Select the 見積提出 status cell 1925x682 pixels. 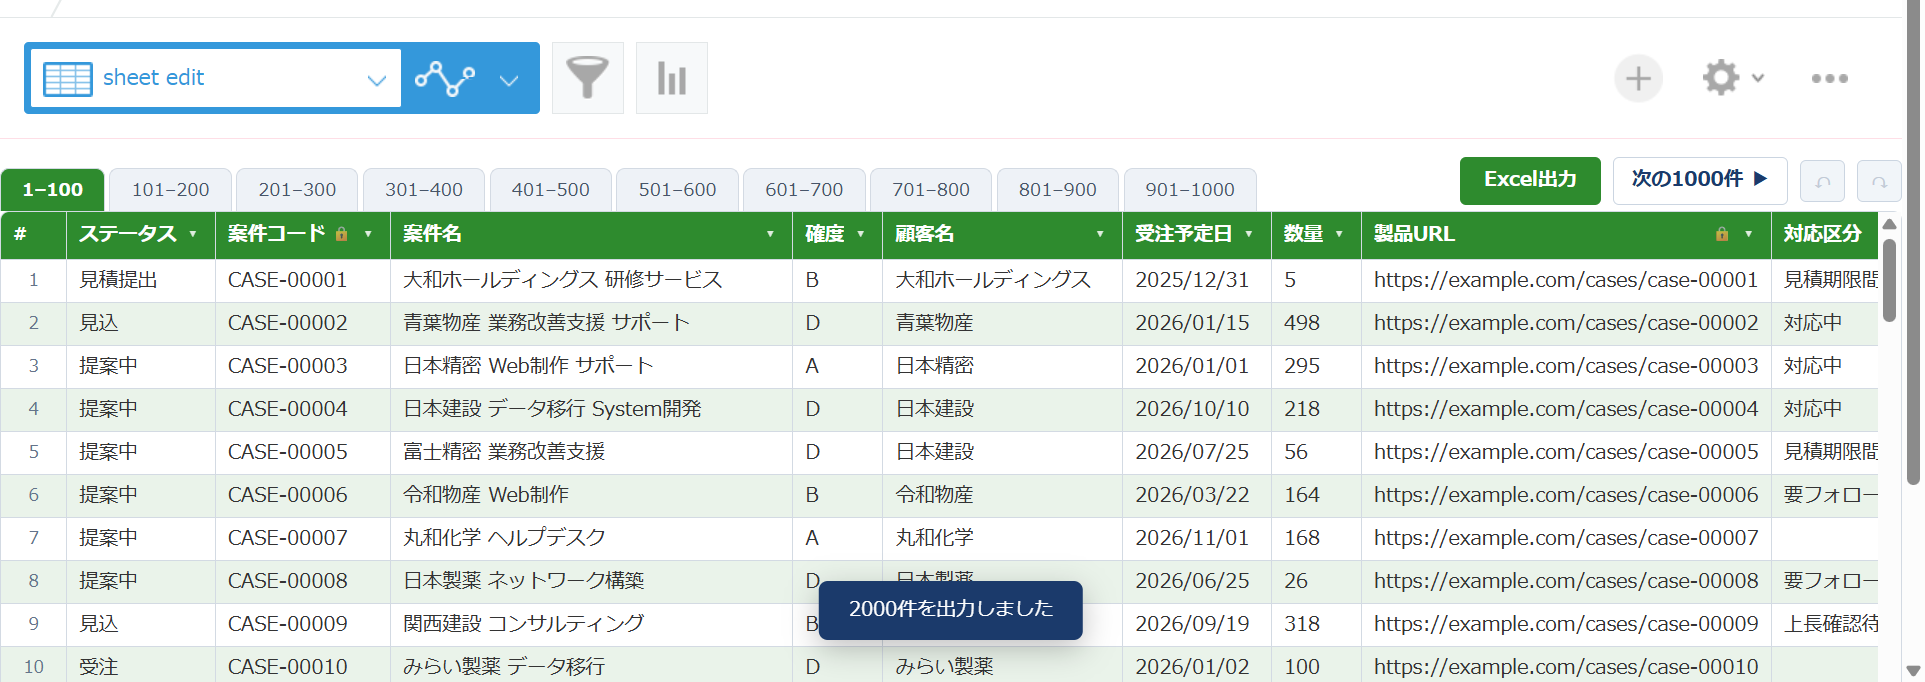[141, 280]
